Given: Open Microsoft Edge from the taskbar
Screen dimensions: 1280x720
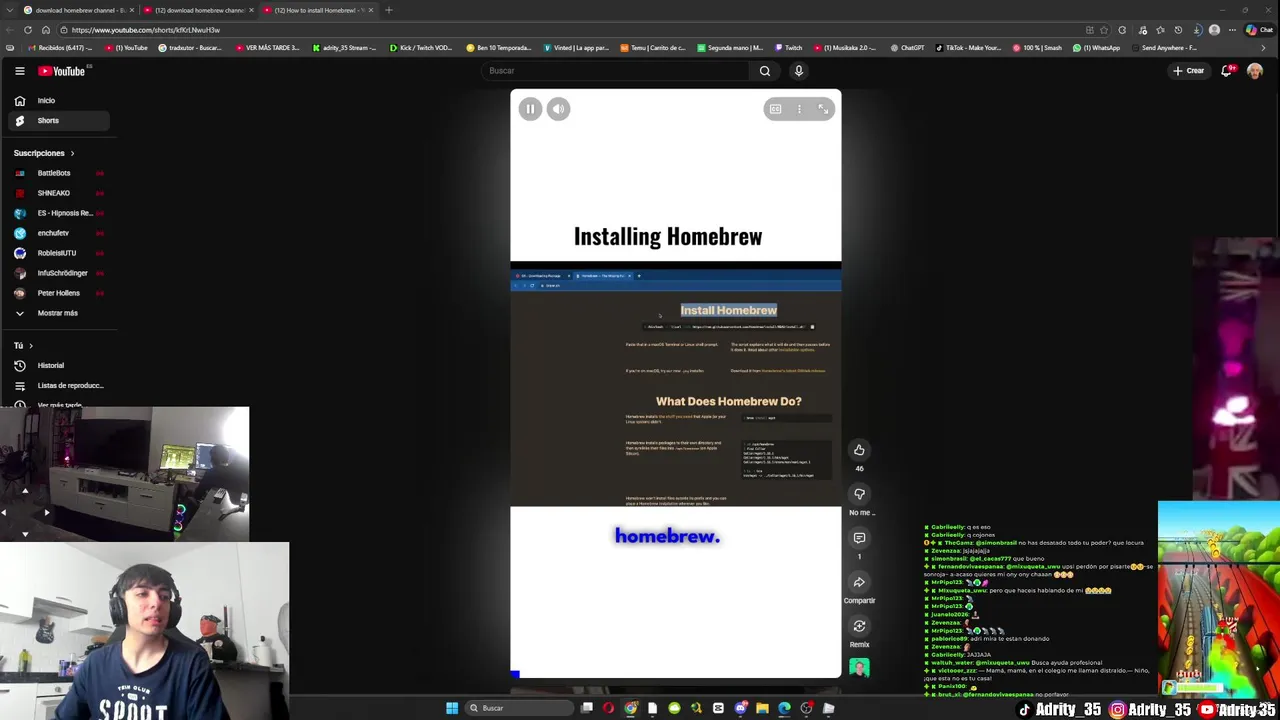Looking at the screenshot, I should tap(784, 708).
